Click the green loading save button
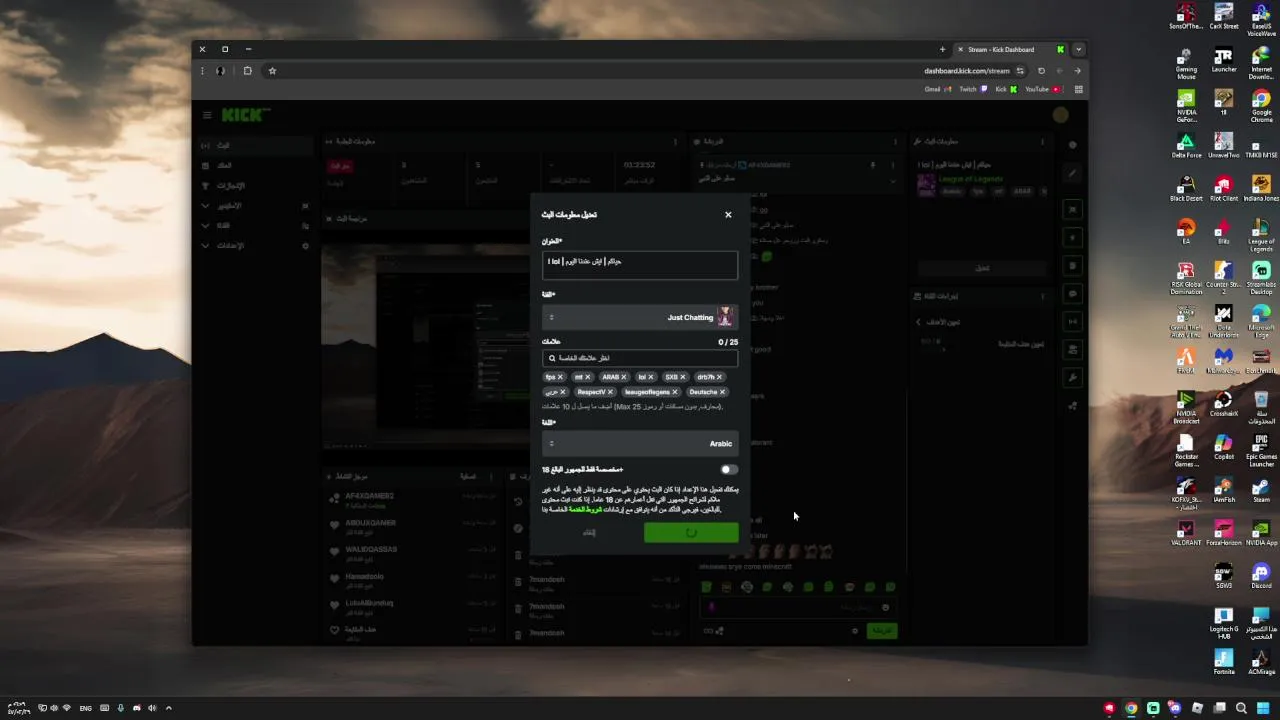 point(691,533)
